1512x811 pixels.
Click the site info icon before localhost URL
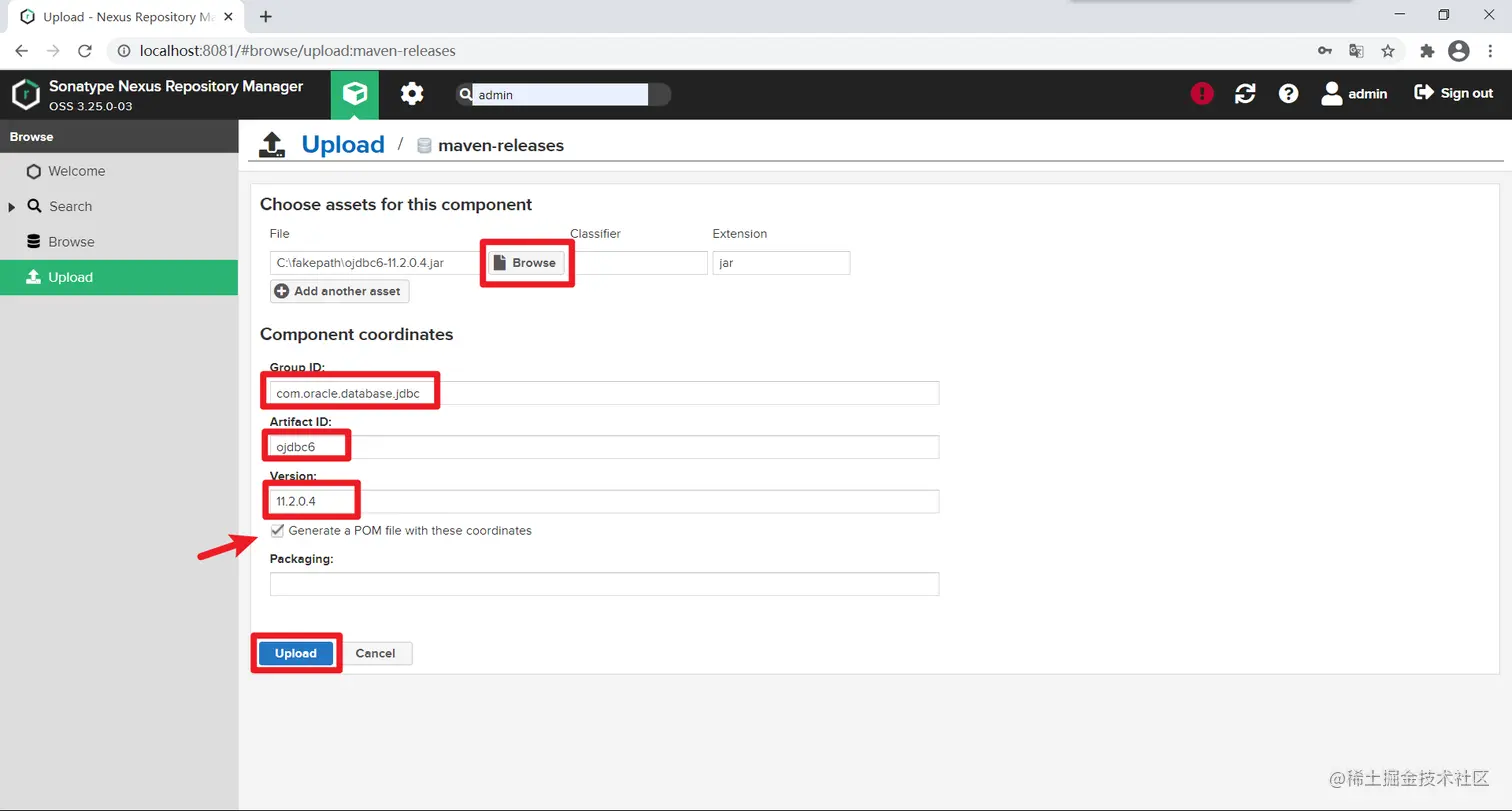[125, 50]
